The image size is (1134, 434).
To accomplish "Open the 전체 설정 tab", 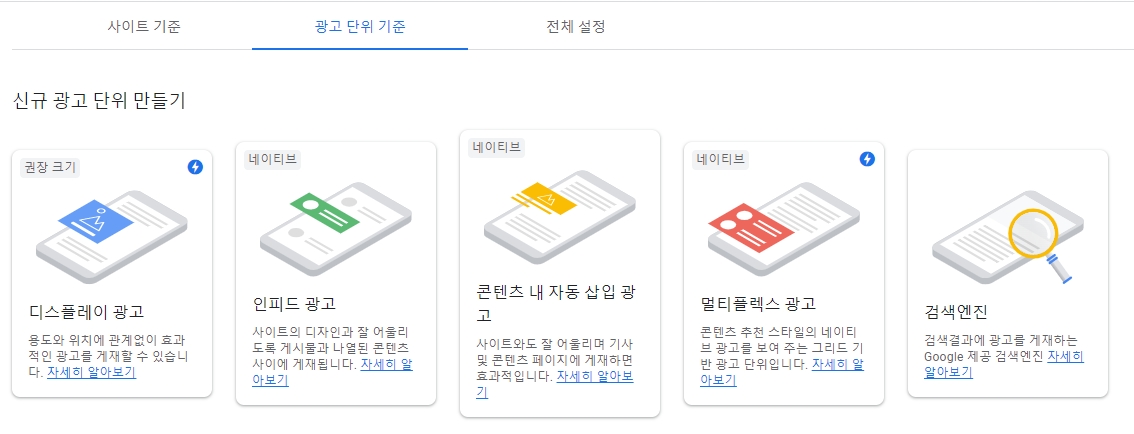I will point(576,27).
